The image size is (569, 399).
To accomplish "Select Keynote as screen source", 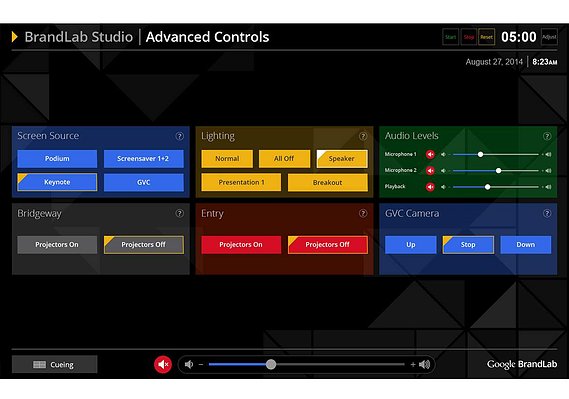I will point(57,182).
